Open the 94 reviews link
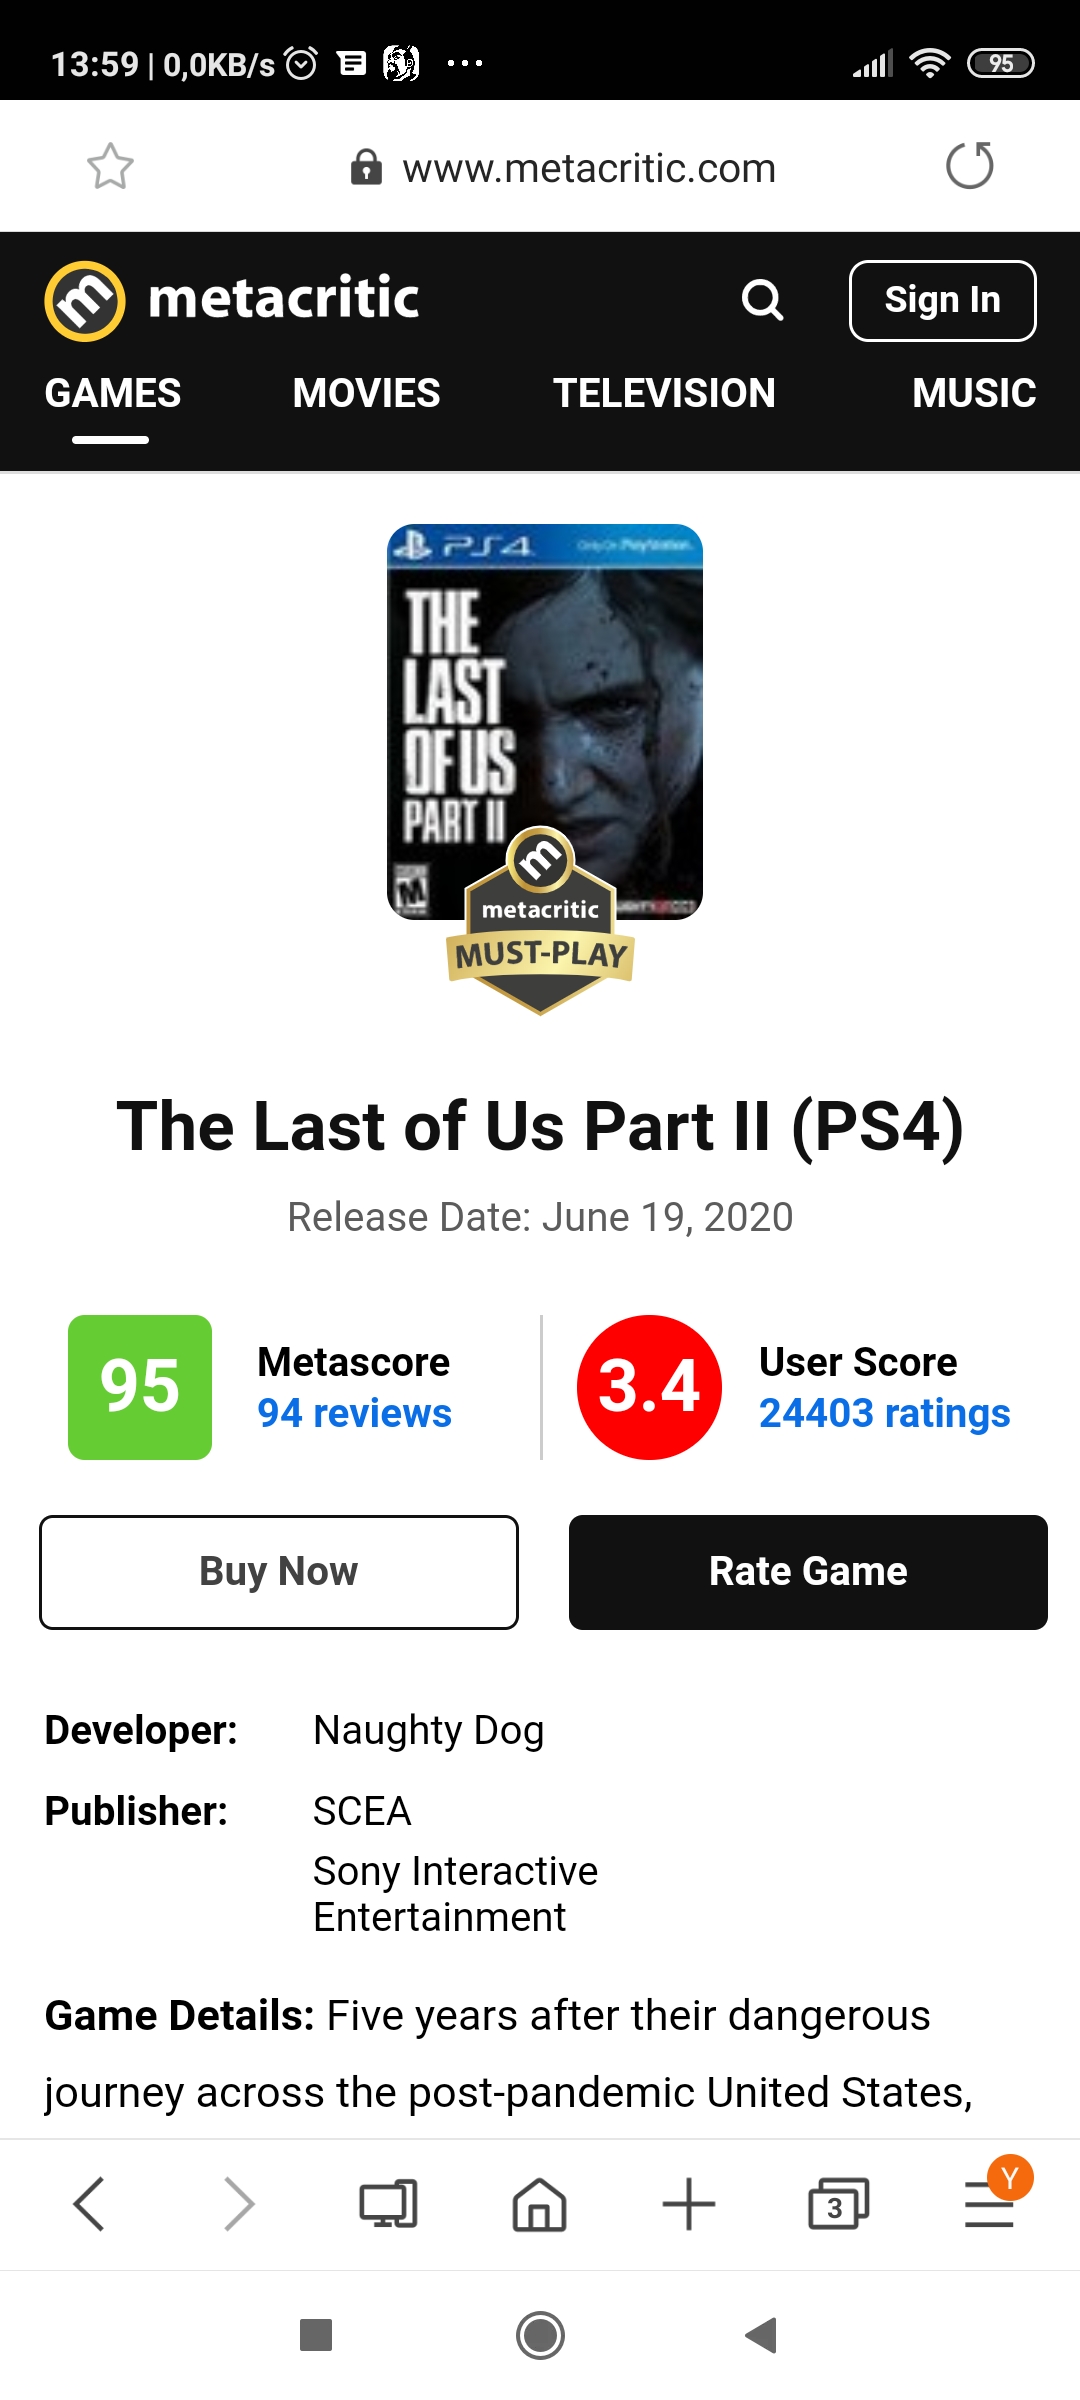This screenshot has height=2400, width=1080. (354, 1413)
